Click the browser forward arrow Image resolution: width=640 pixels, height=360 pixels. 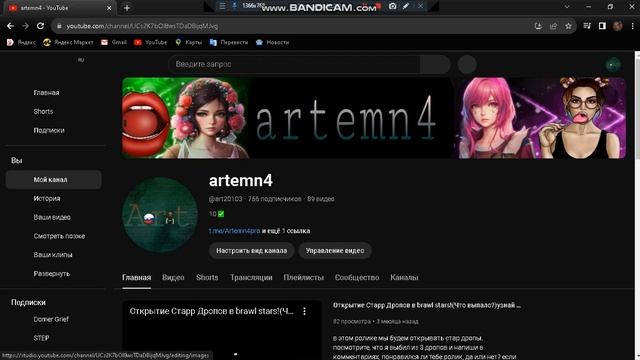[x=25, y=26]
